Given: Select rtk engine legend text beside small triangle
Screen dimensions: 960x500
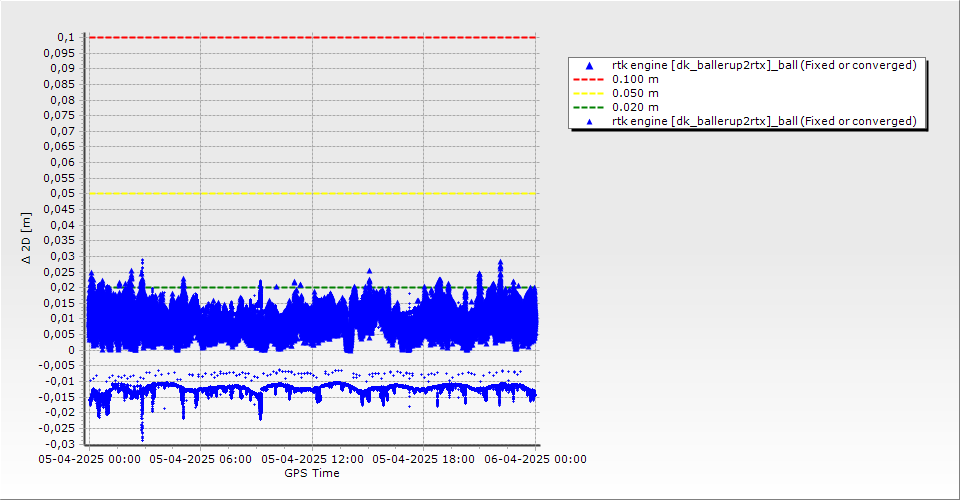Looking at the screenshot, I should point(764,121).
